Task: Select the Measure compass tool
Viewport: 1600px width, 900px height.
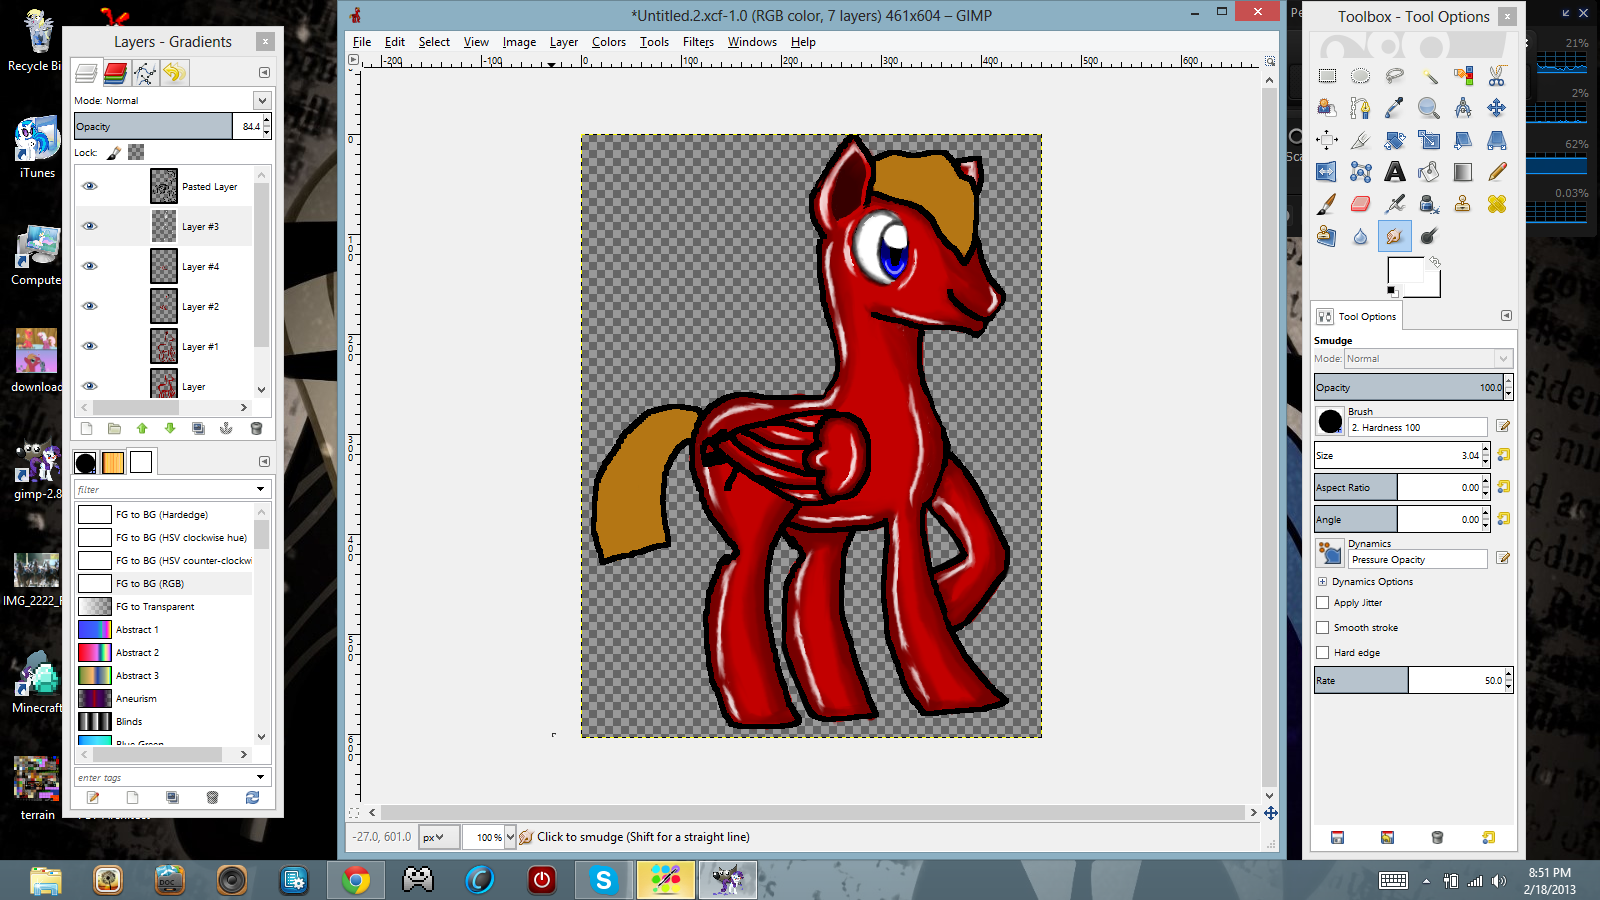Action: point(1463,108)
